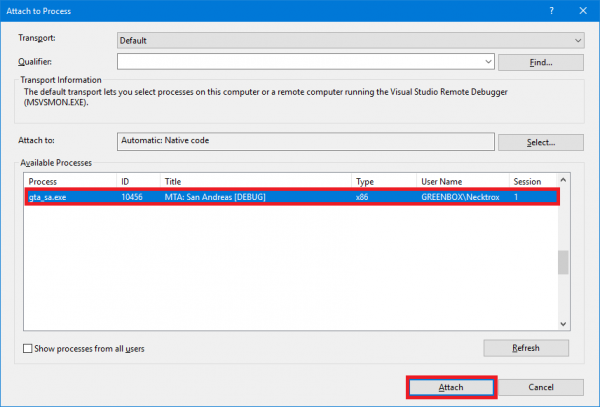Click inside the Qualifier text field
The width and height of the screenshot is (600, 407).
click(300, 62)
